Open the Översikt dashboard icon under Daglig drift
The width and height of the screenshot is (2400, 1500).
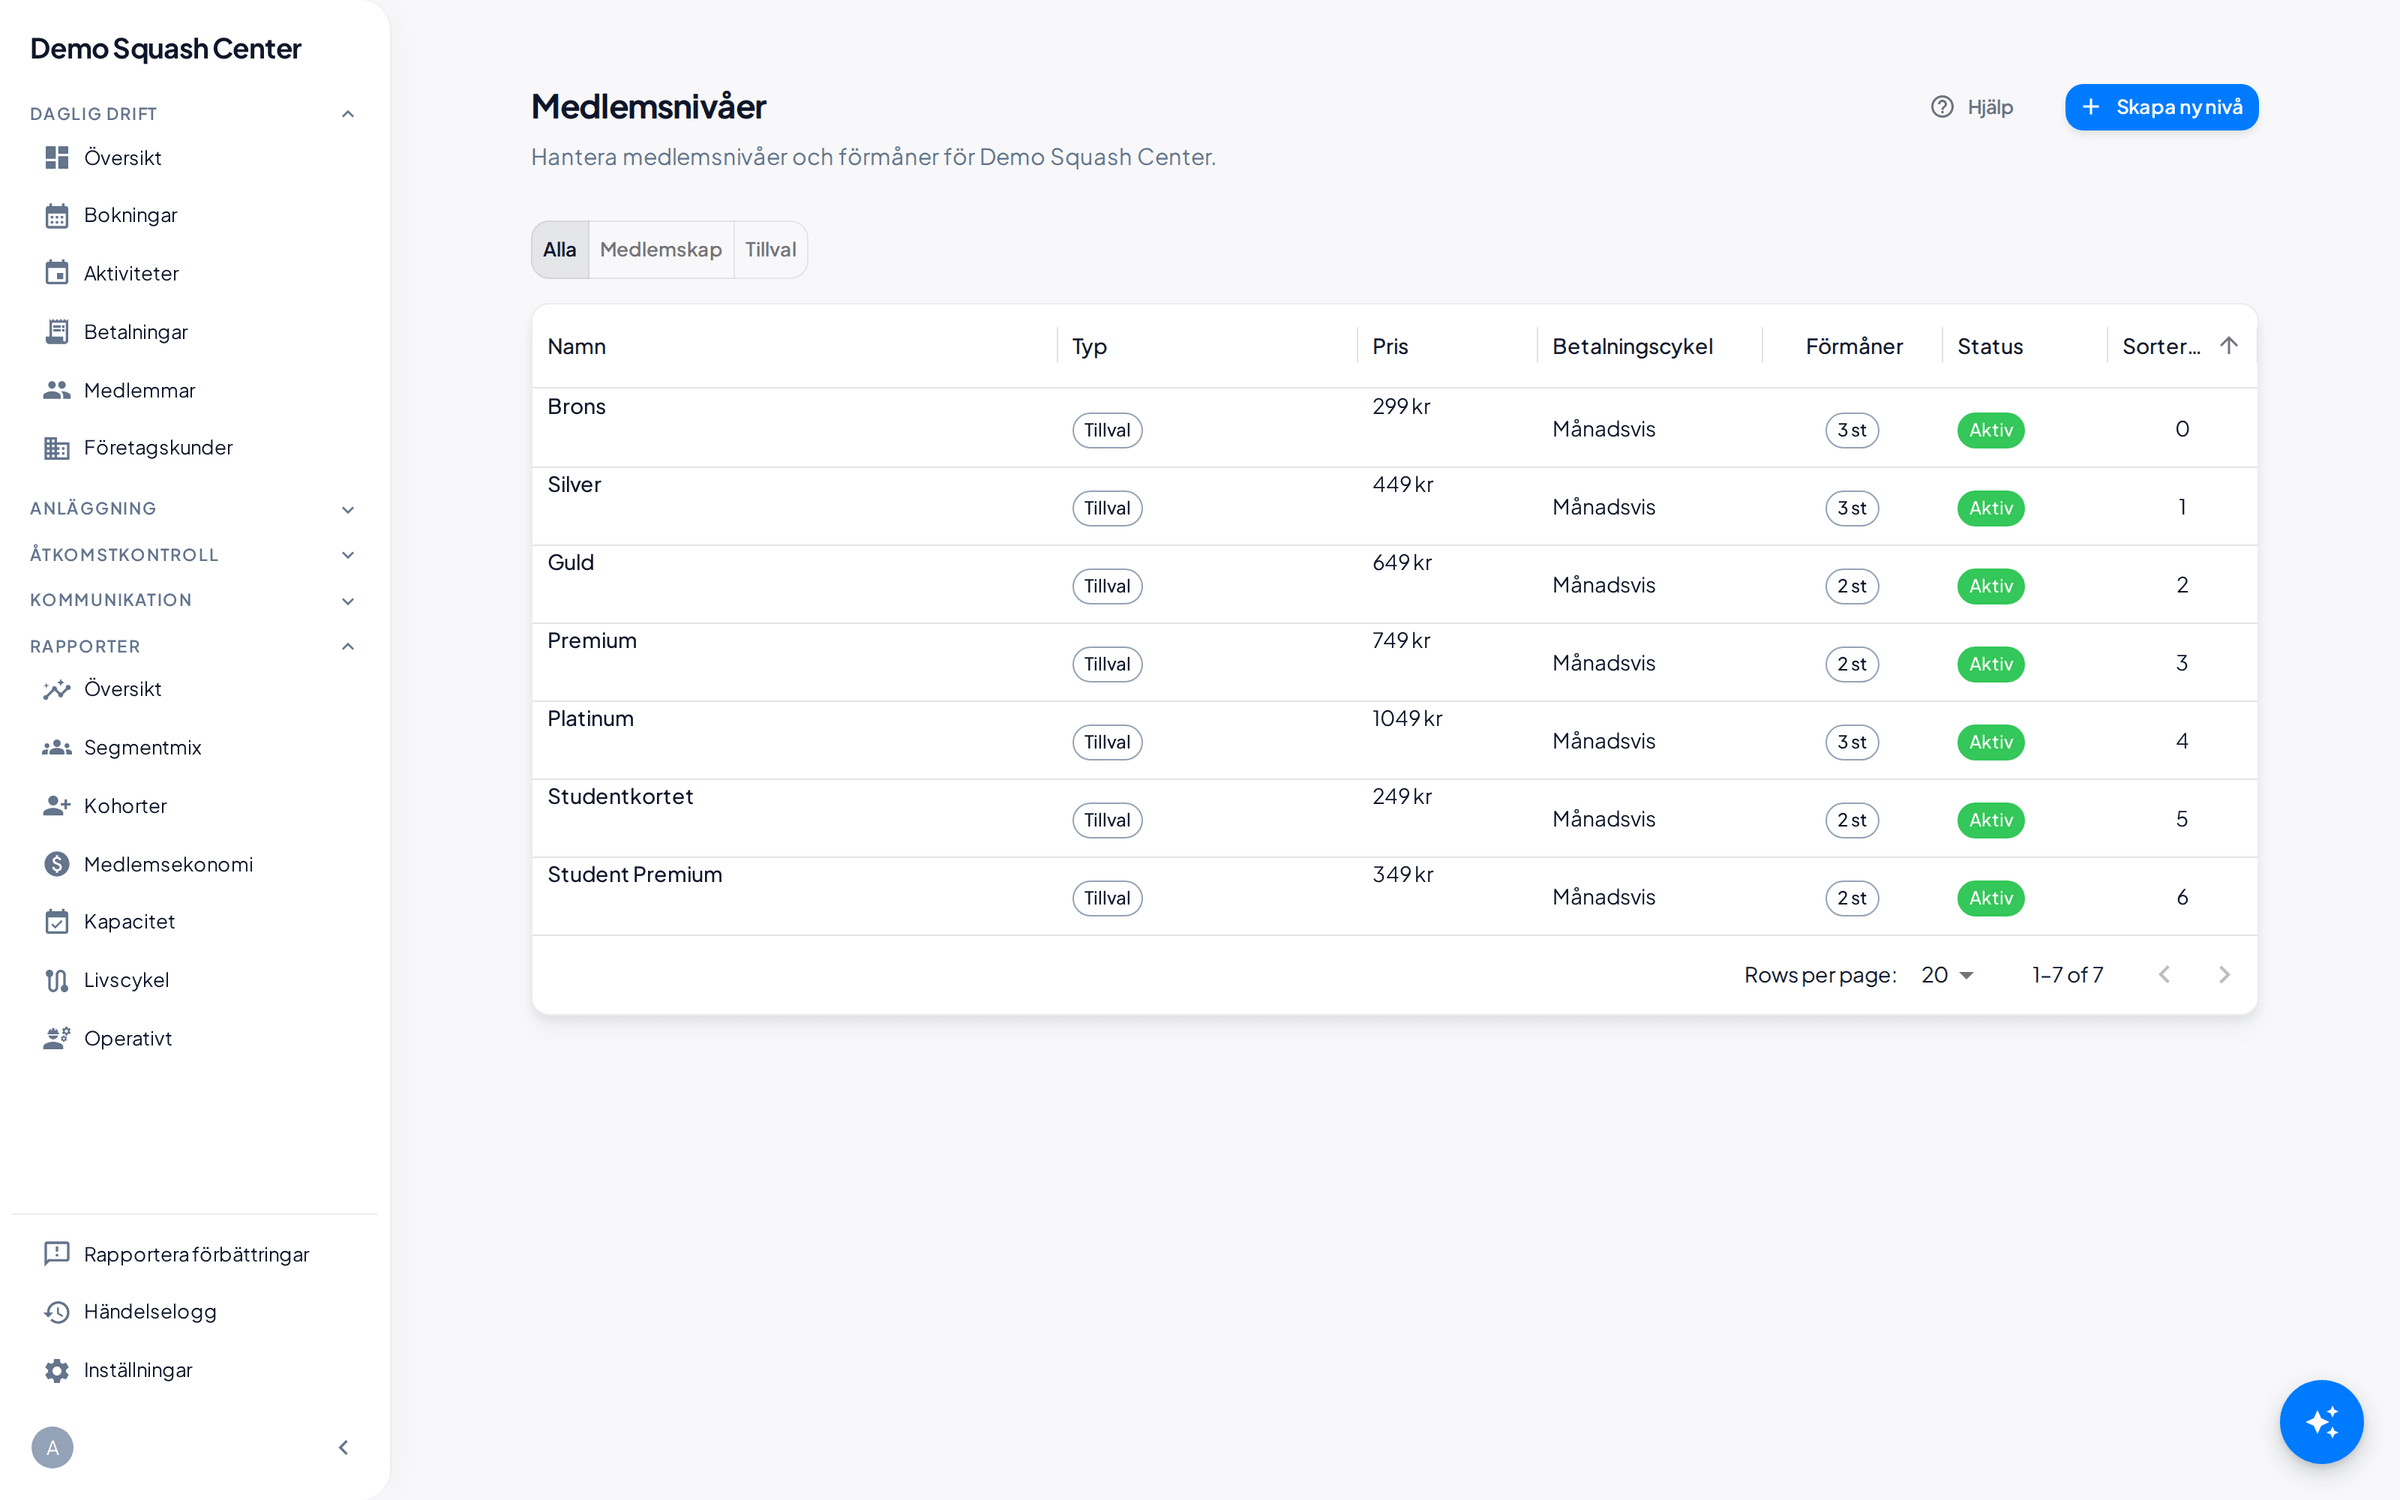click(x=57, y=157)
